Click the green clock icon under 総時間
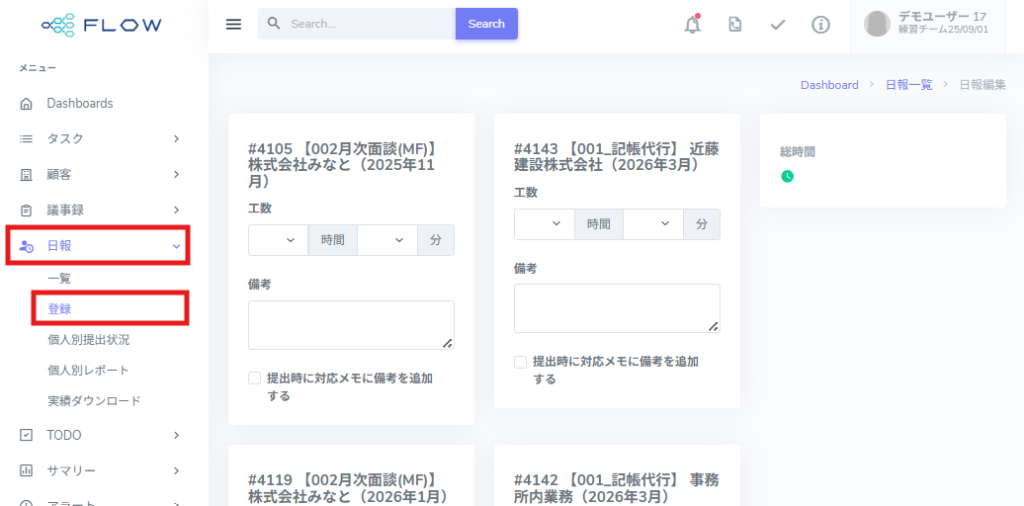1024x506 pixels. [787, 176]
